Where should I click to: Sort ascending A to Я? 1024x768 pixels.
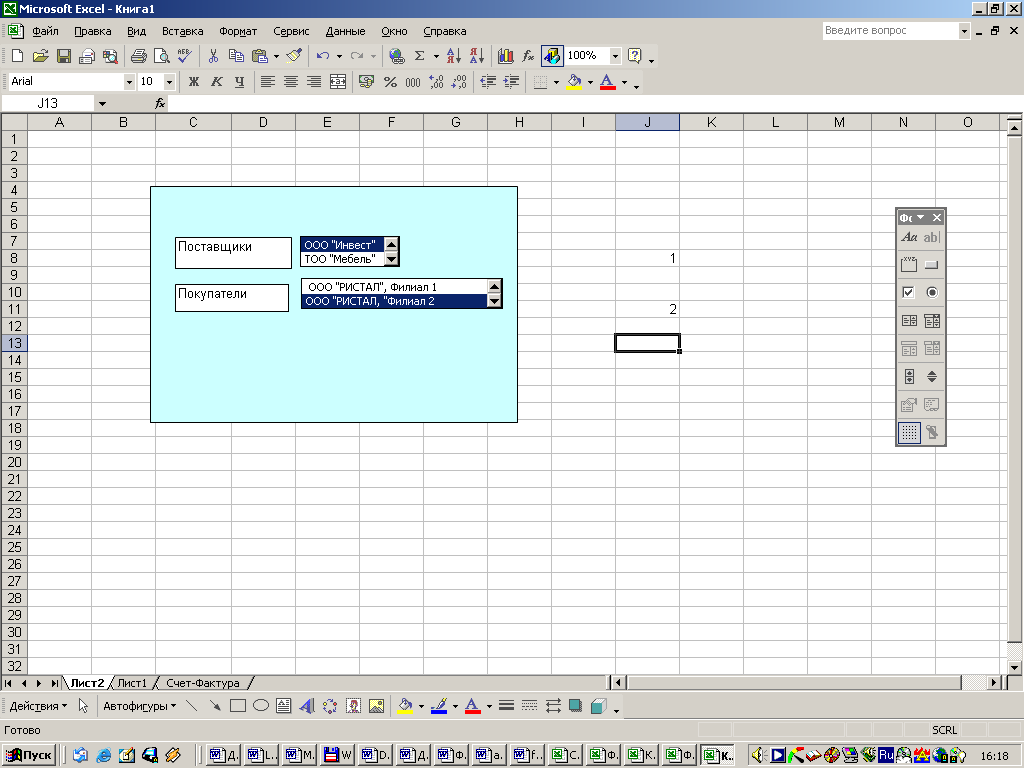[454, 56]
